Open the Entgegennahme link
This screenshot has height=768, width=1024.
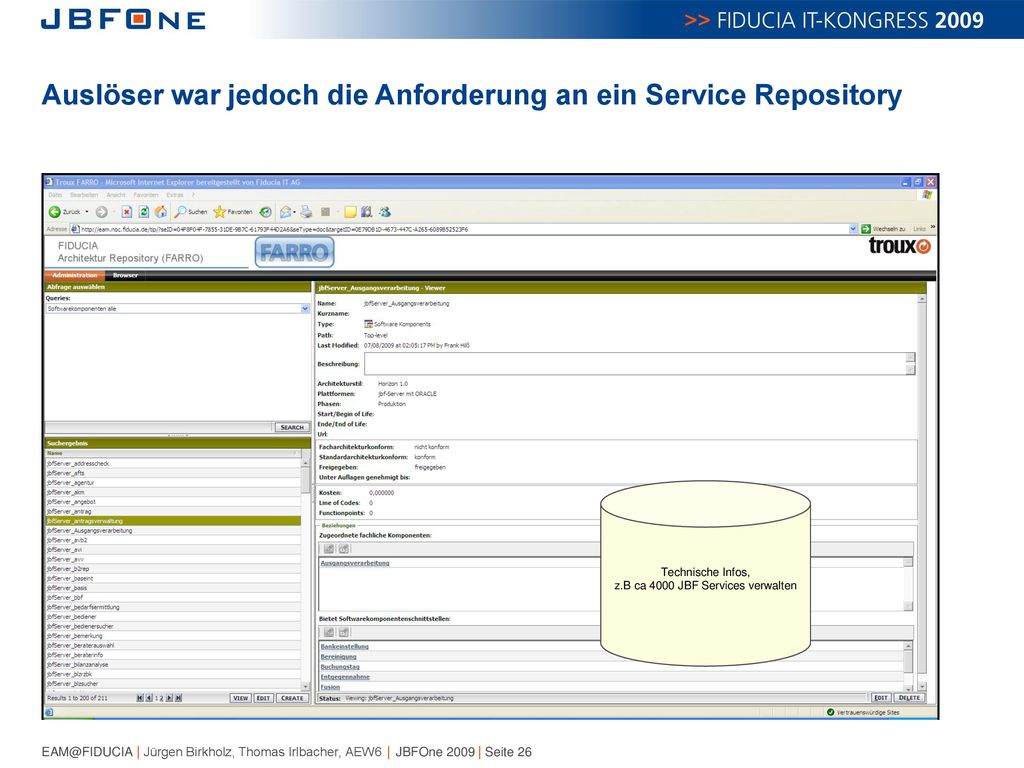click(x=345, y=677)
